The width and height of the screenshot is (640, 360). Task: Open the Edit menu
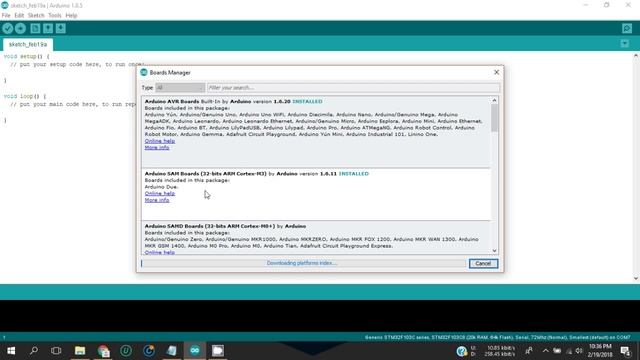pos(19,16)
